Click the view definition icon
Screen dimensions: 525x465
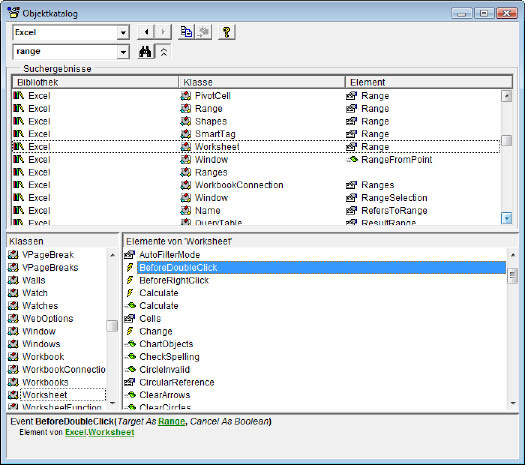tap(204, 32)
